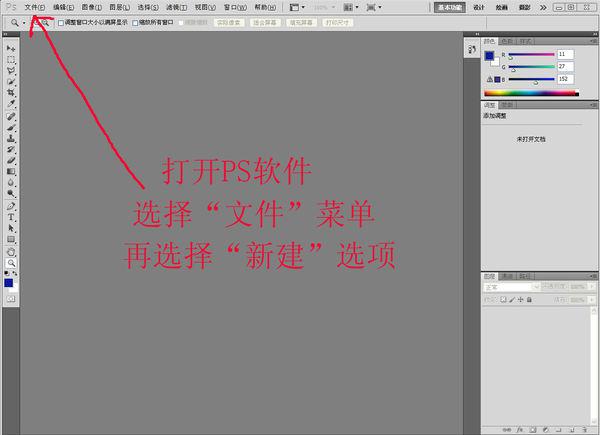Screen dimensions: 600x435
Task: Click the R value input field
Action: coord(566,53)
